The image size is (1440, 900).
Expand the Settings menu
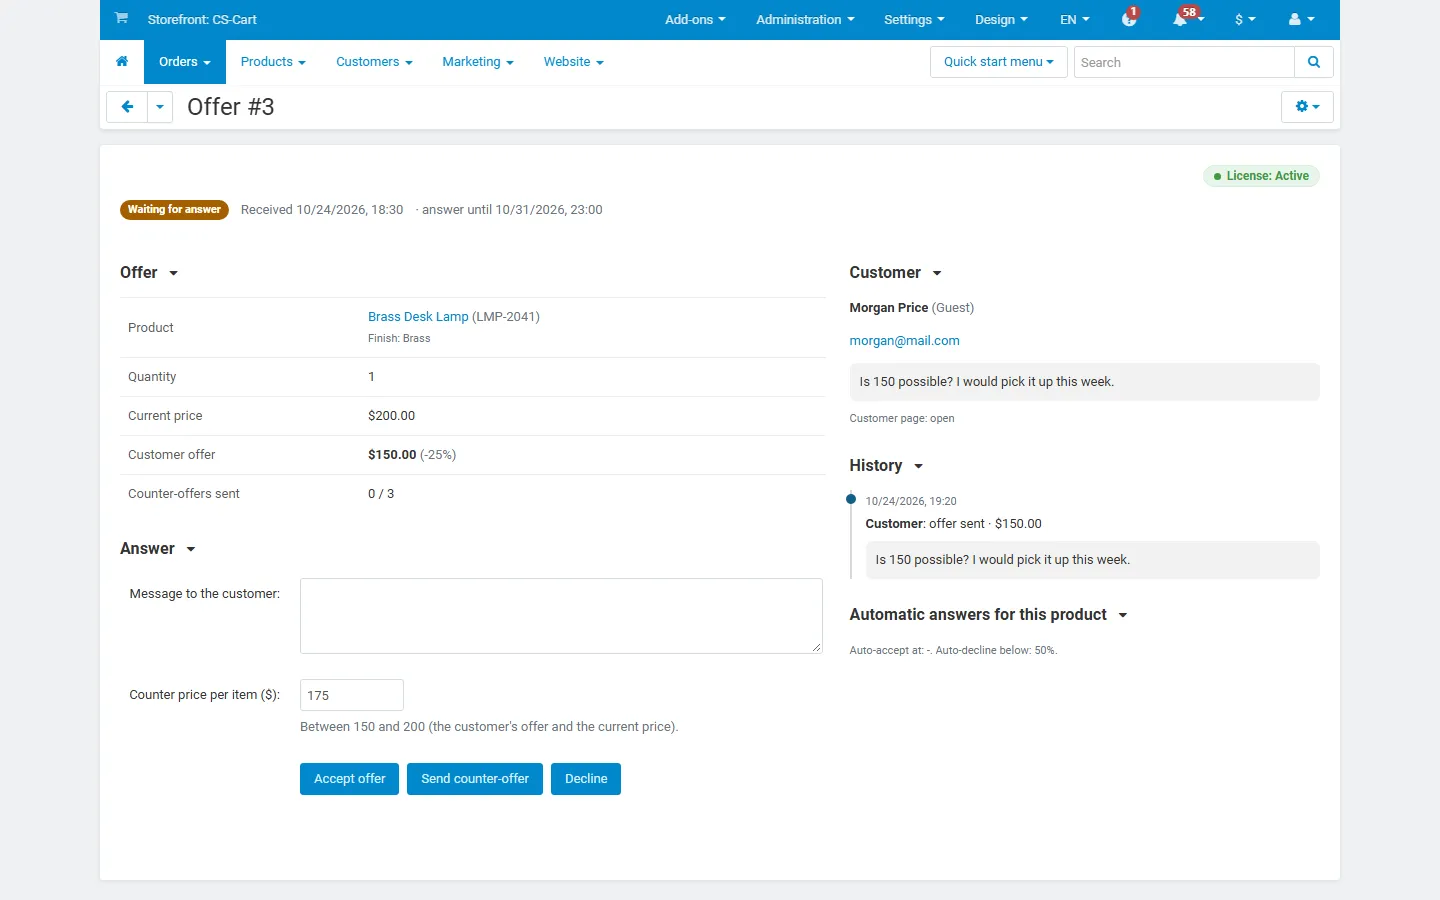tap(914, 20)
